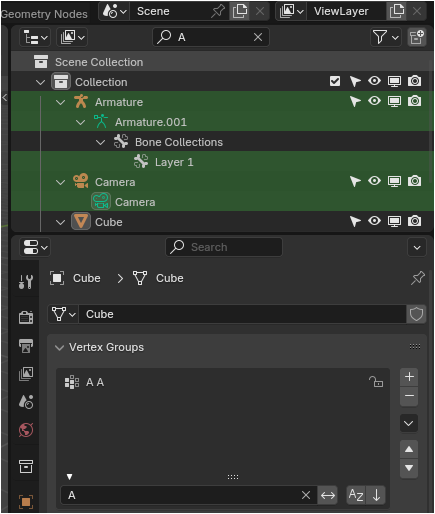Hide Camera with the eye icon
The image size is (435, 514).
tap(375, 181)
